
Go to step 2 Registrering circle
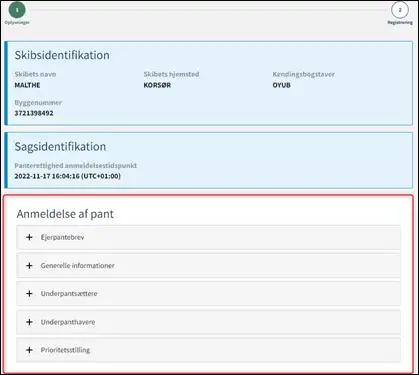tap(400, 10)
